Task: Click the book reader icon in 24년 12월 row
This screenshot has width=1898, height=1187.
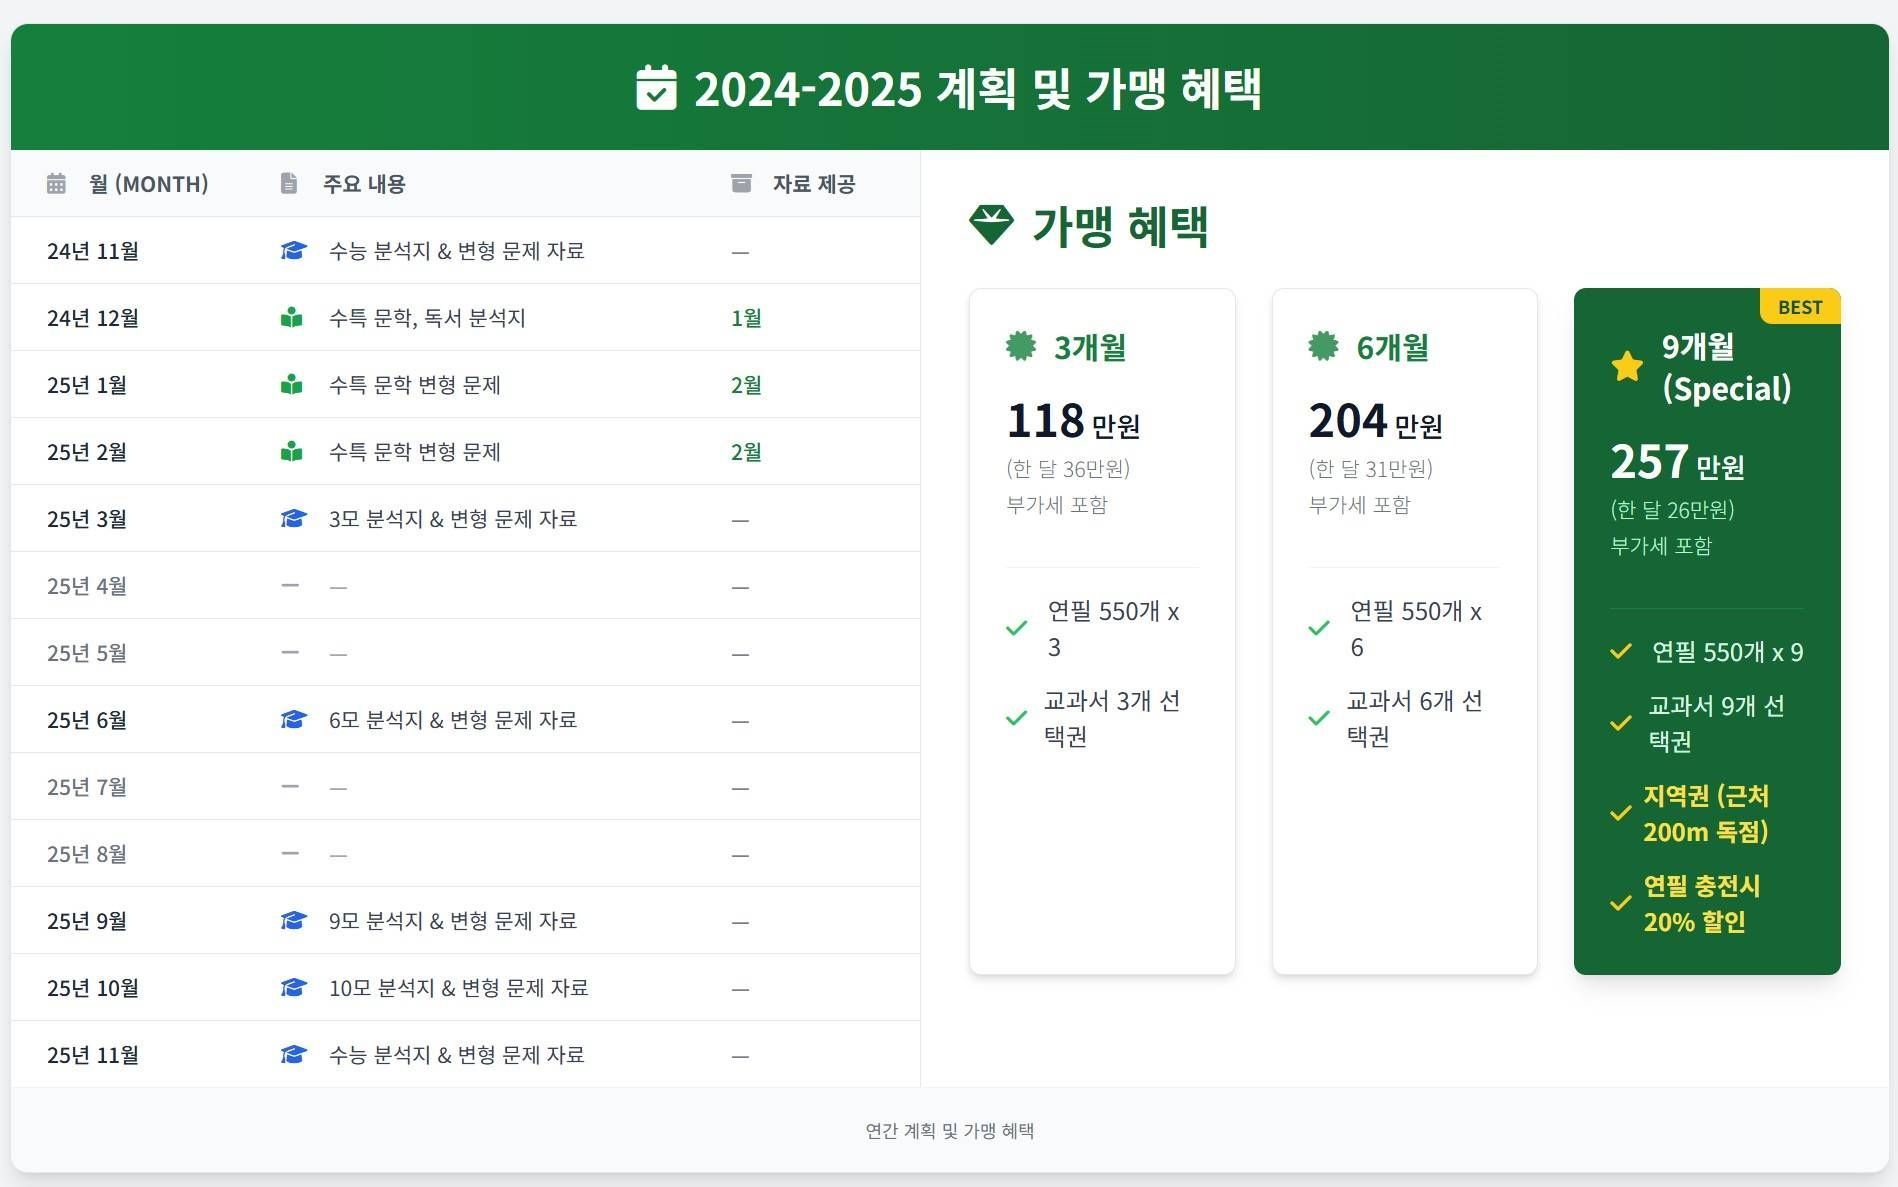Action: pyautogui.click(x=292, y=318)
